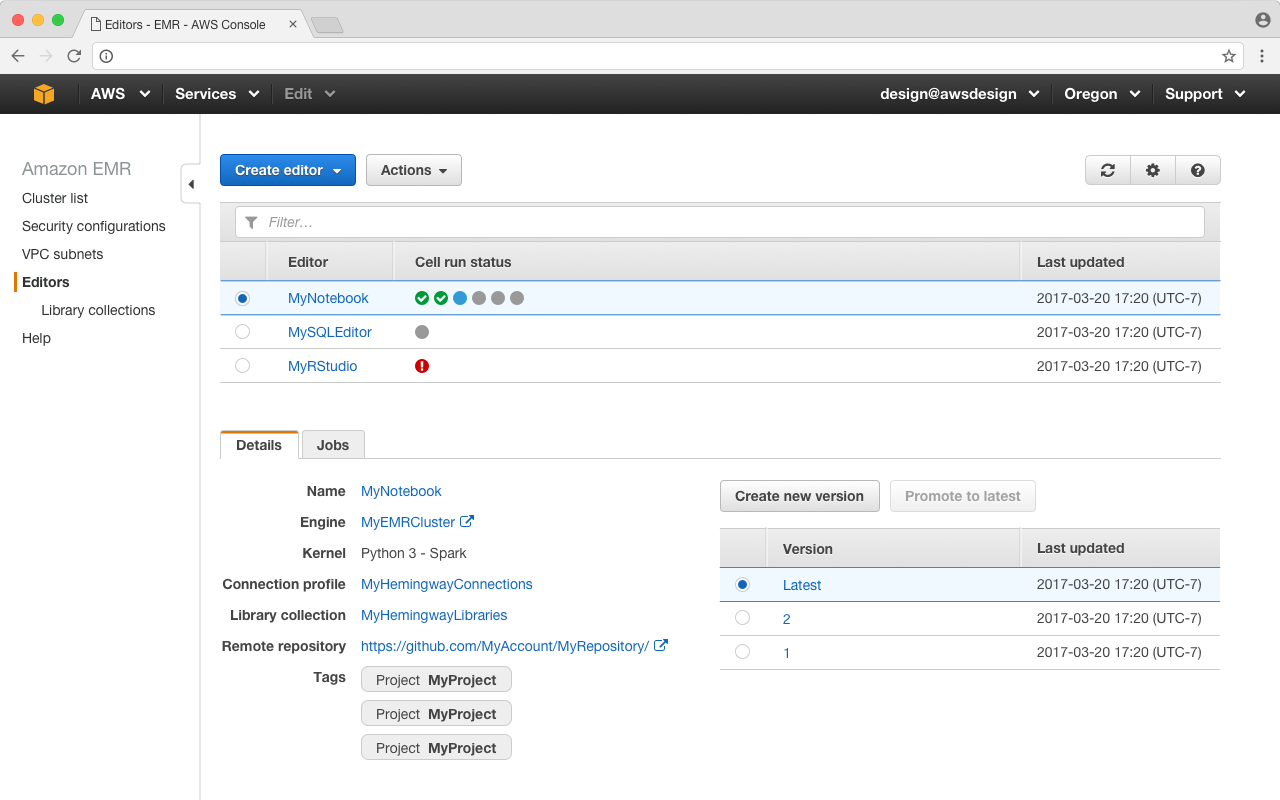Click the Create new version button
The width and height of the screenshot is (1280, 800).
point(799,496)
